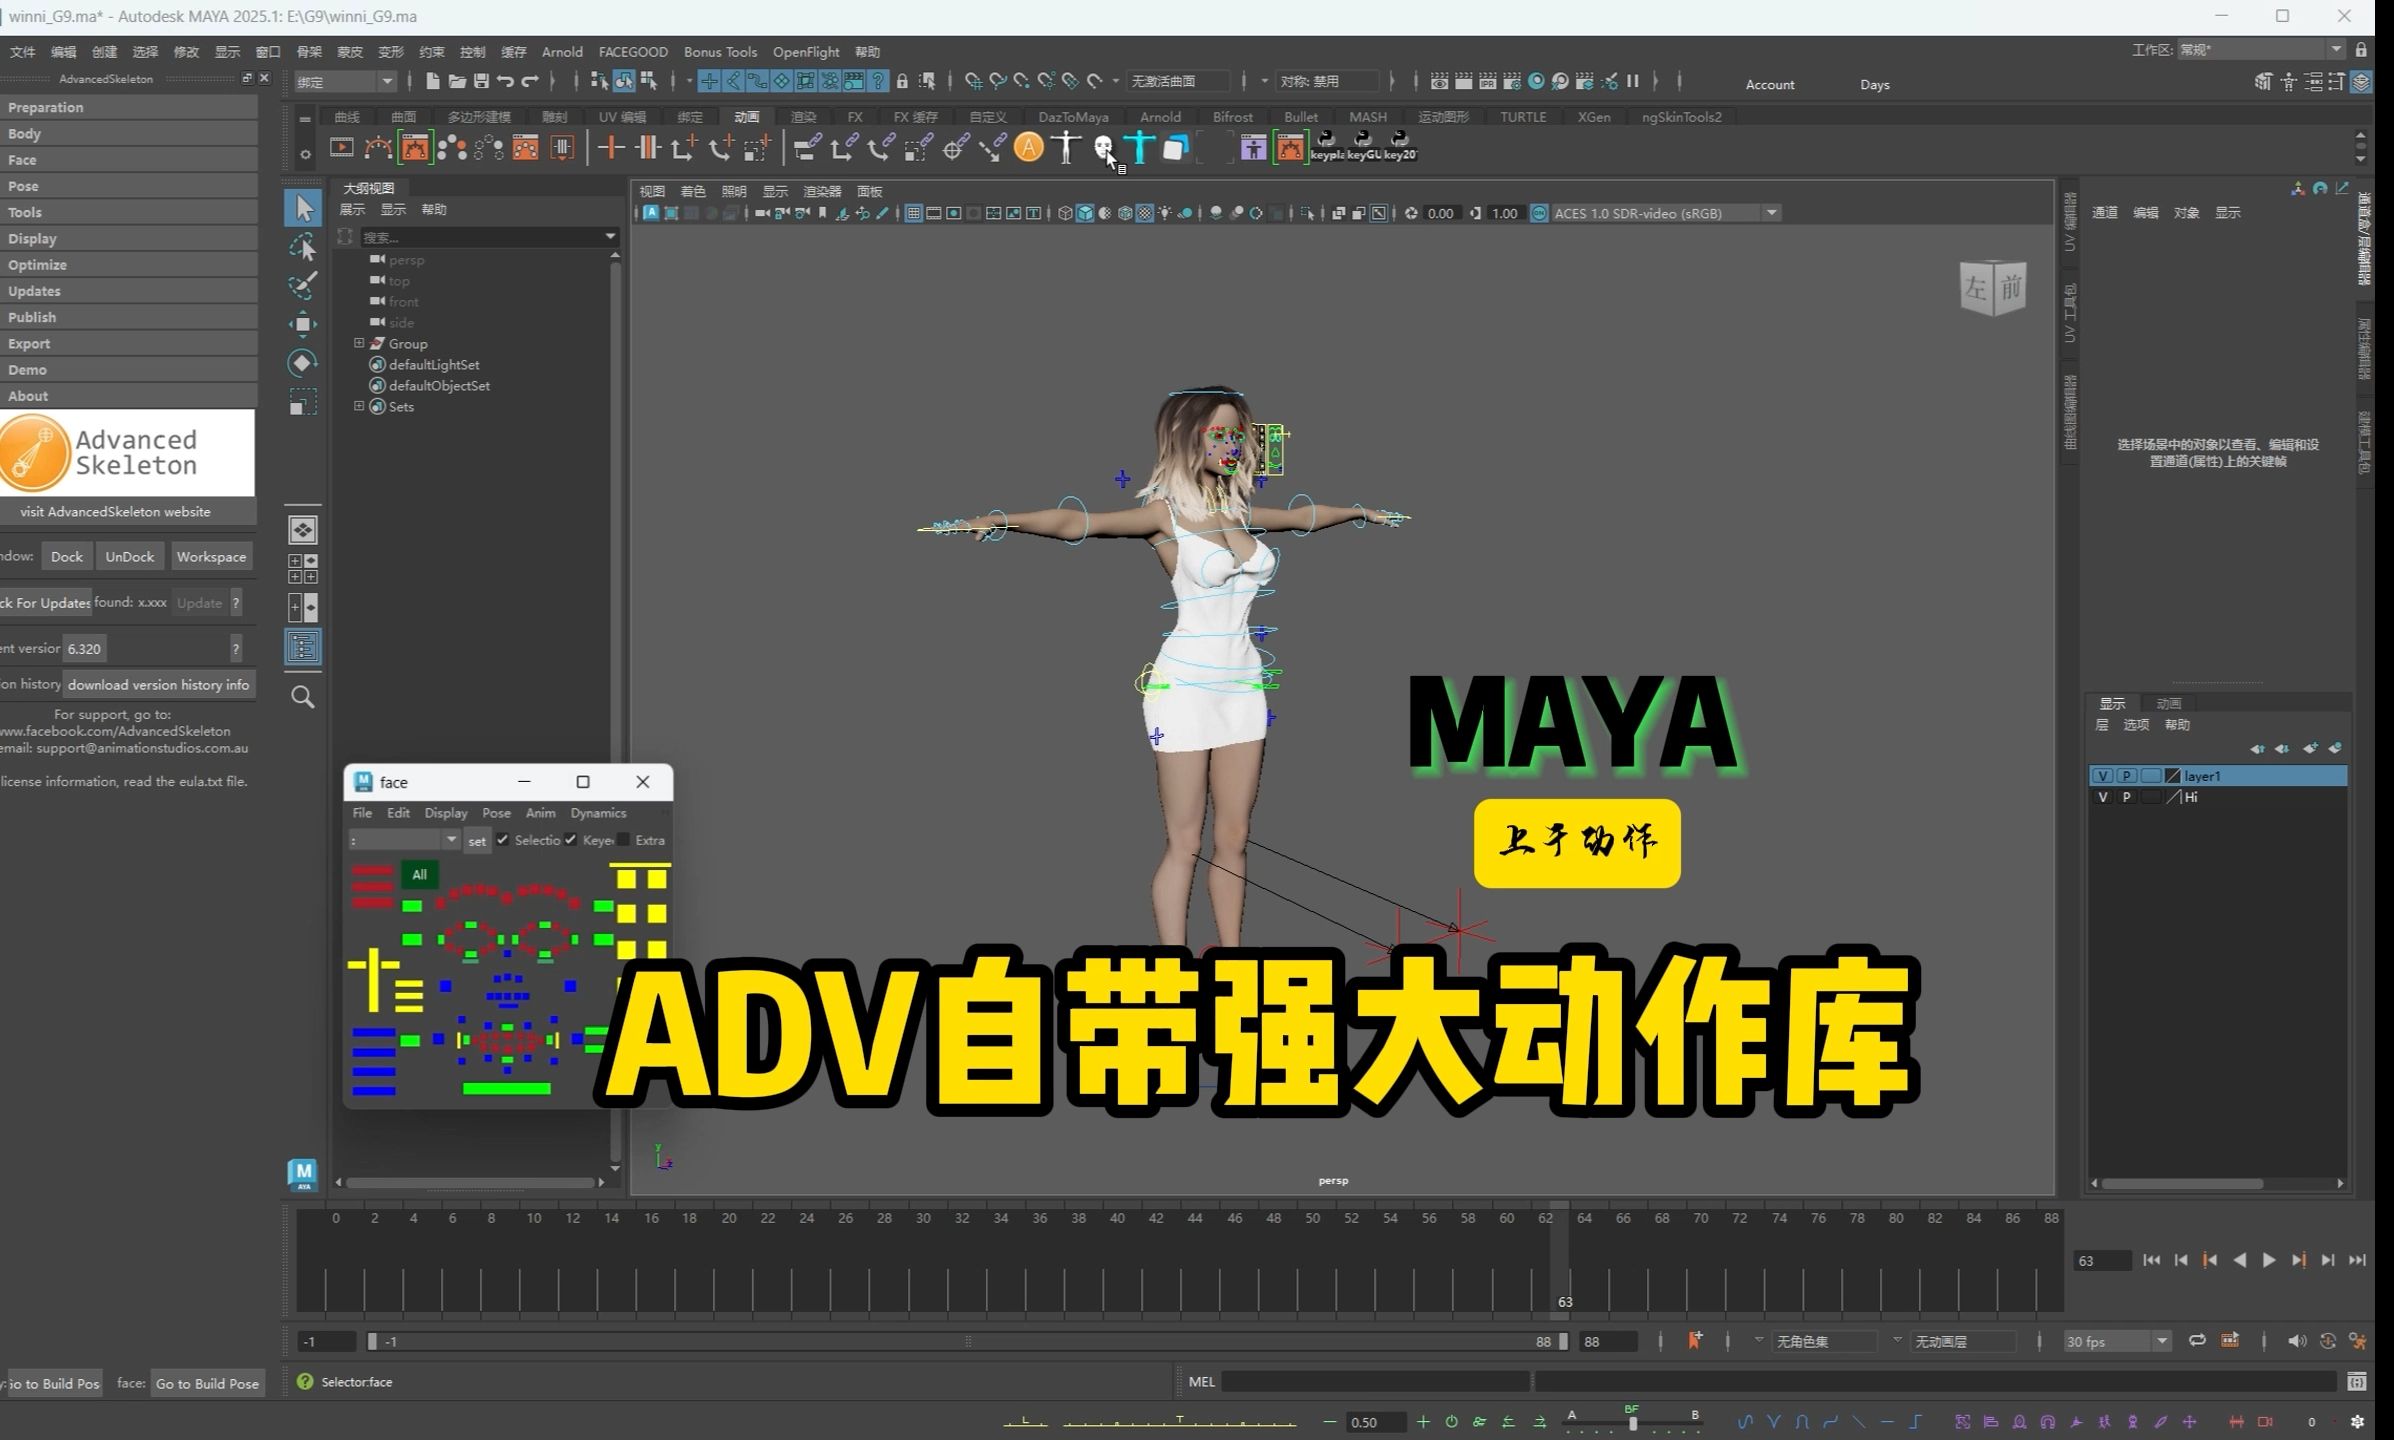Toggle playback P of layer1
This screenshot has height=1440, width=2394.
click(x=2126, y=776)
